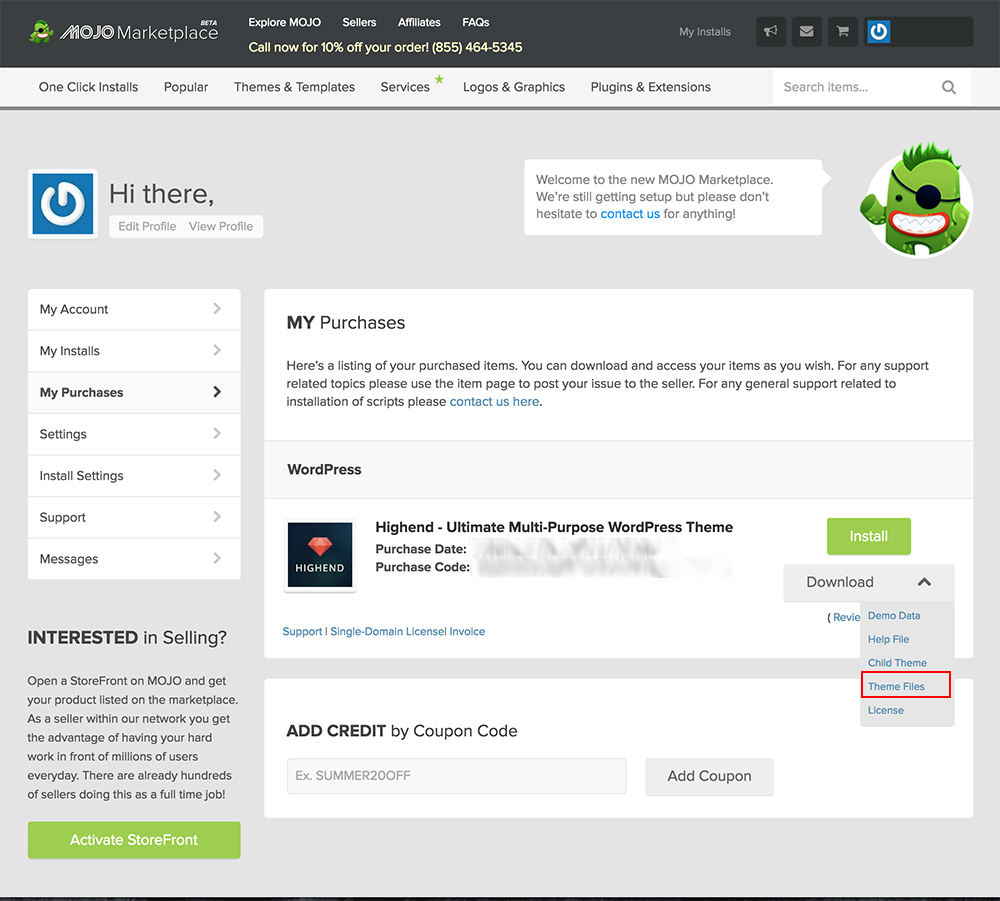Expand Install Settings sidebar chevron

click(x=217, y=475)
